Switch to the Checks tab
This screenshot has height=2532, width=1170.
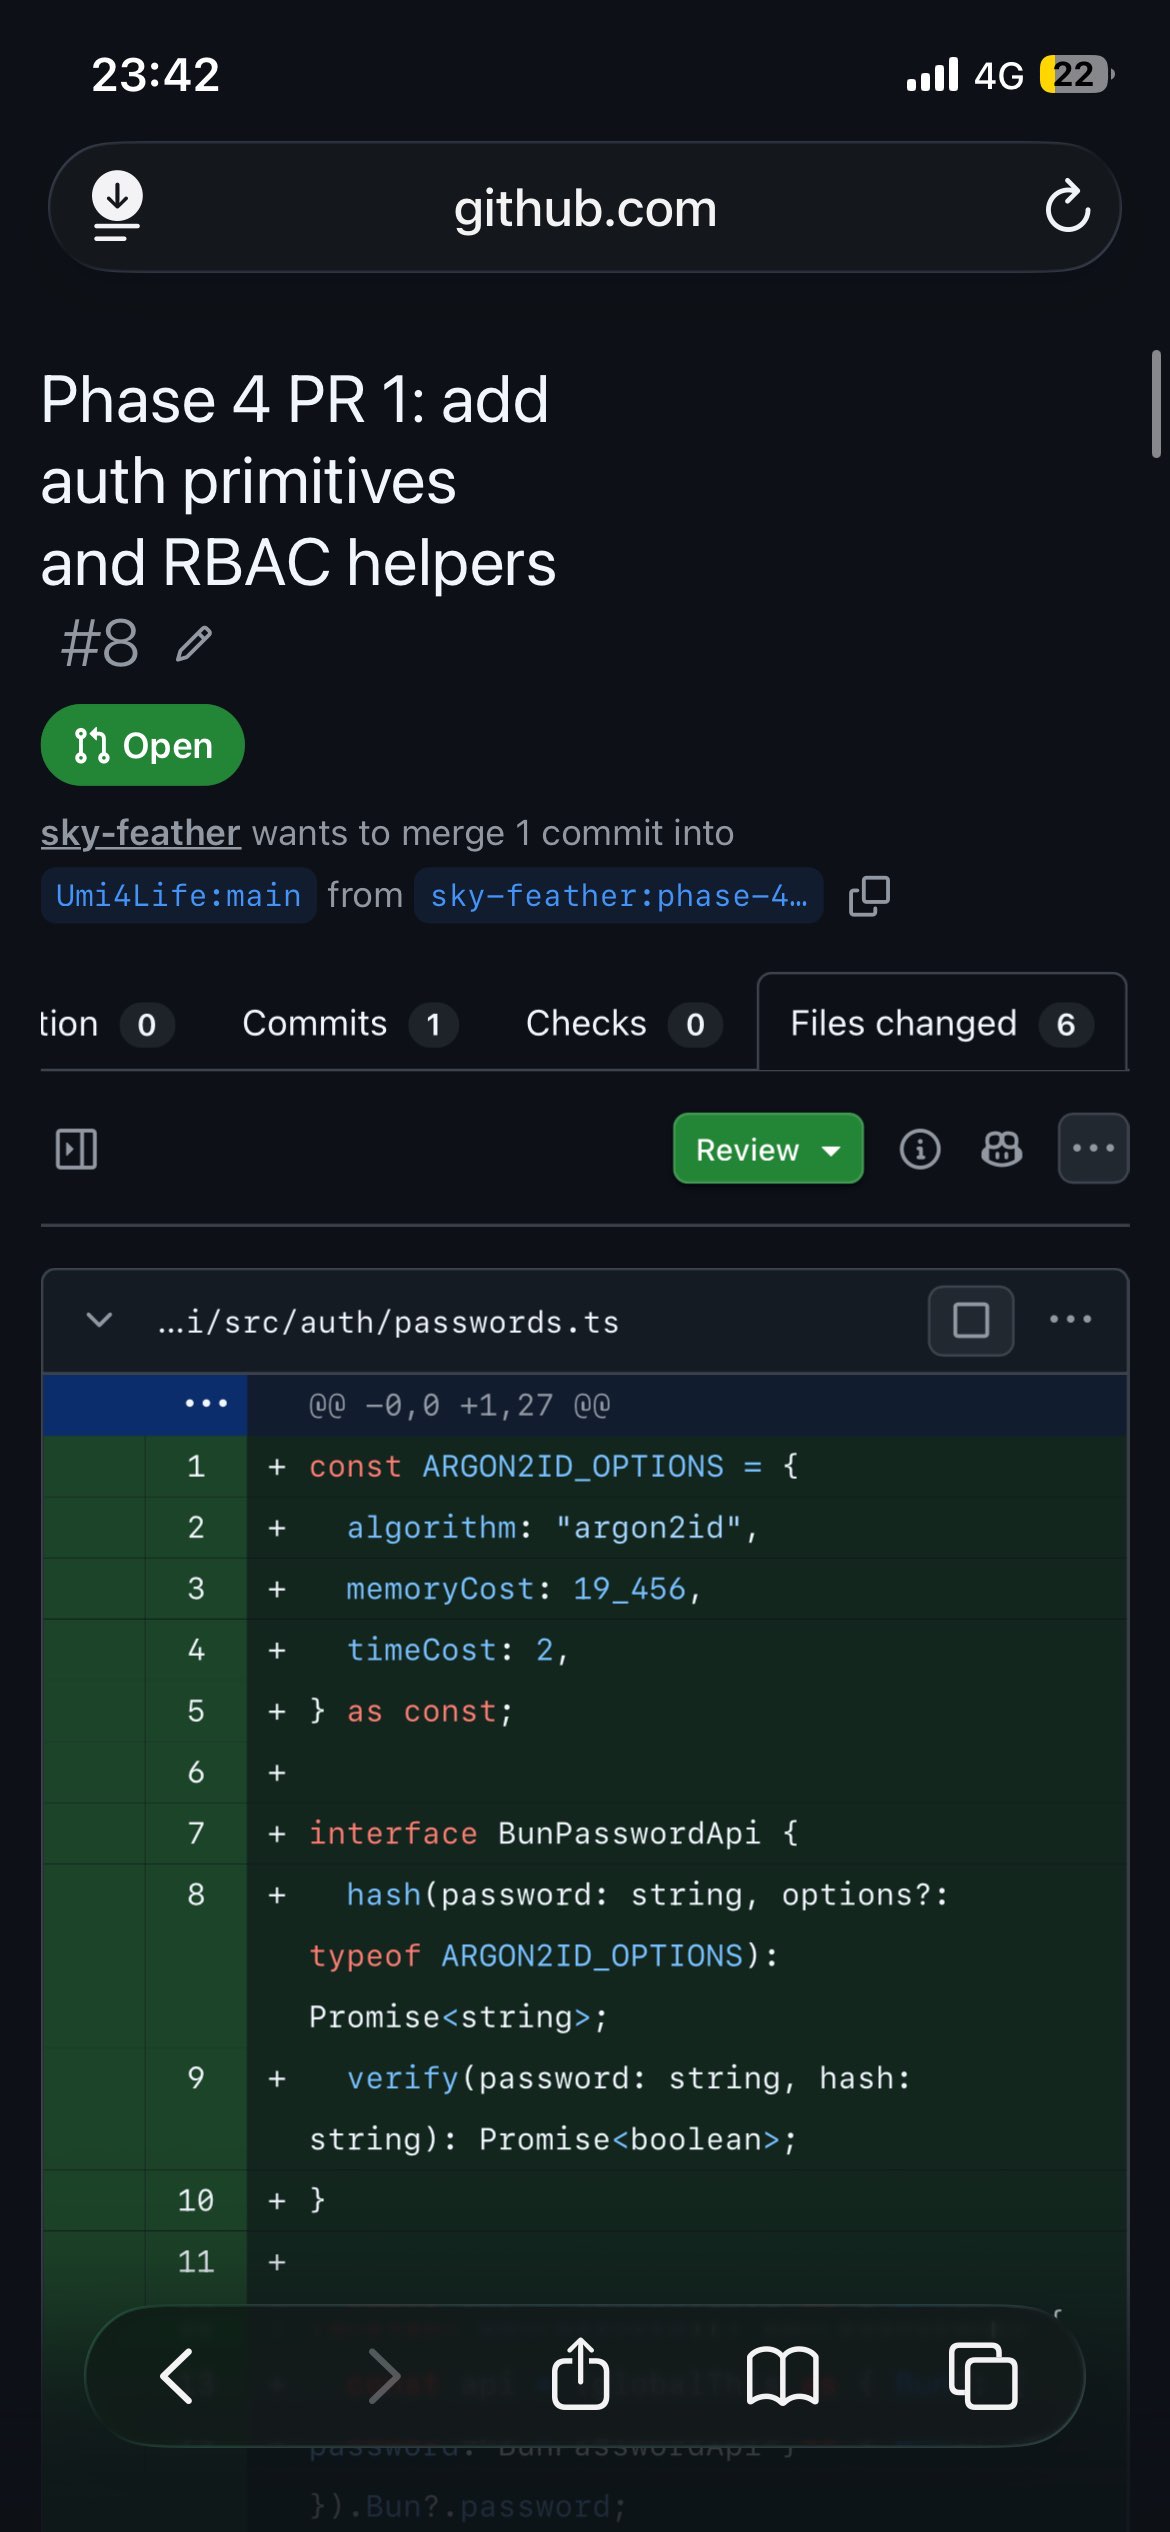tap(624, 1023)
